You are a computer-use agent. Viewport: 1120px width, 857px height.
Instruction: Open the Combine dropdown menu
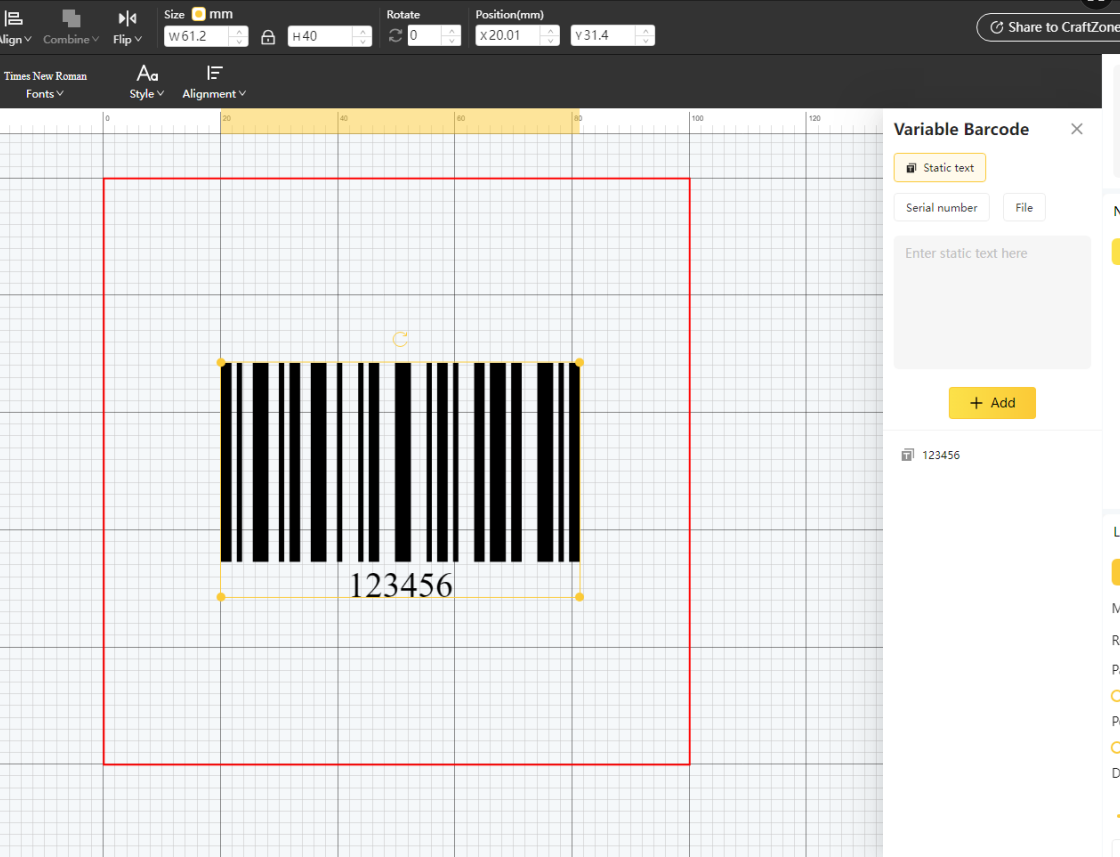click(71, 28)
